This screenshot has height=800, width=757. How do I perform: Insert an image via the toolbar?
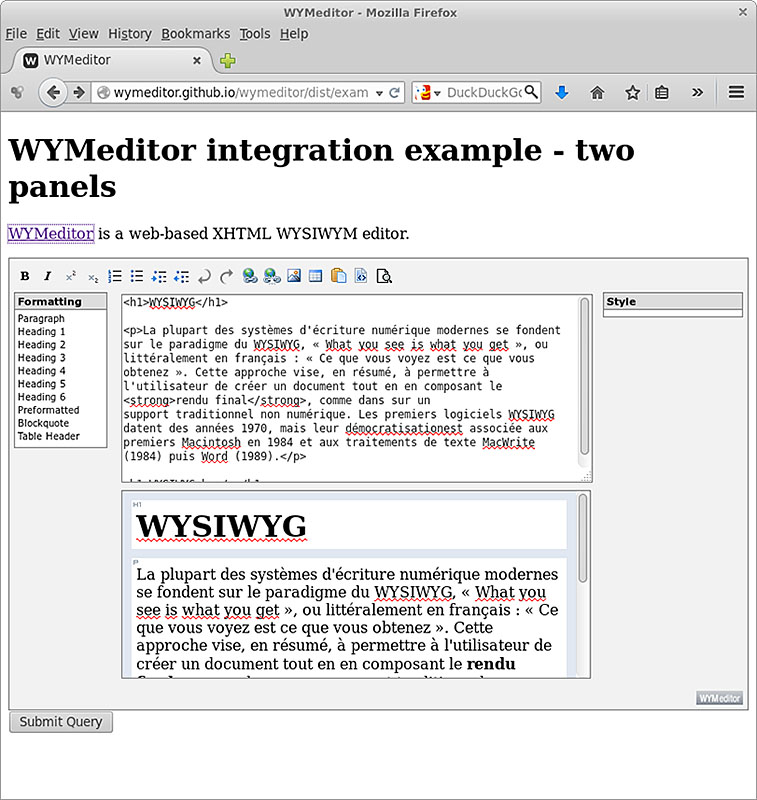click(294, 276)
